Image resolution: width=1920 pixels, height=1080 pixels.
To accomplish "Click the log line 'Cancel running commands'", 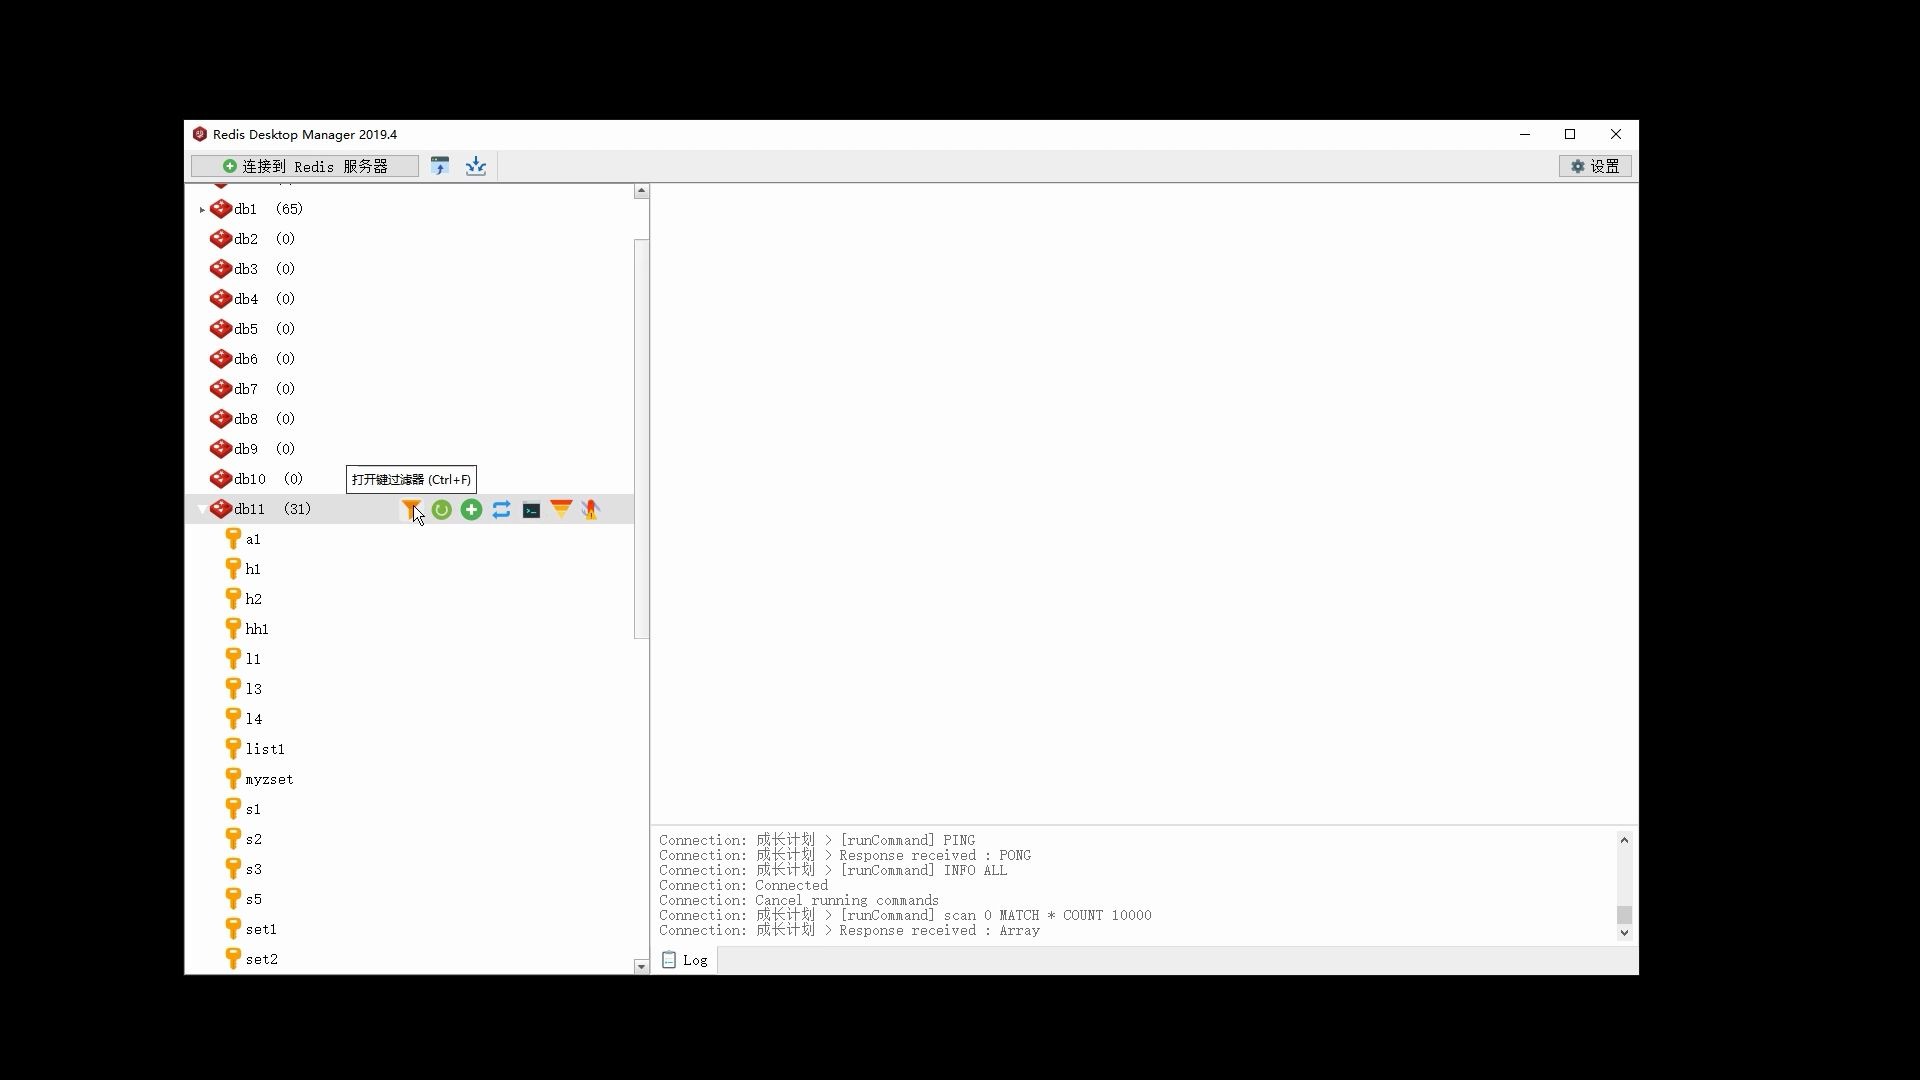I will coord(799,901).
